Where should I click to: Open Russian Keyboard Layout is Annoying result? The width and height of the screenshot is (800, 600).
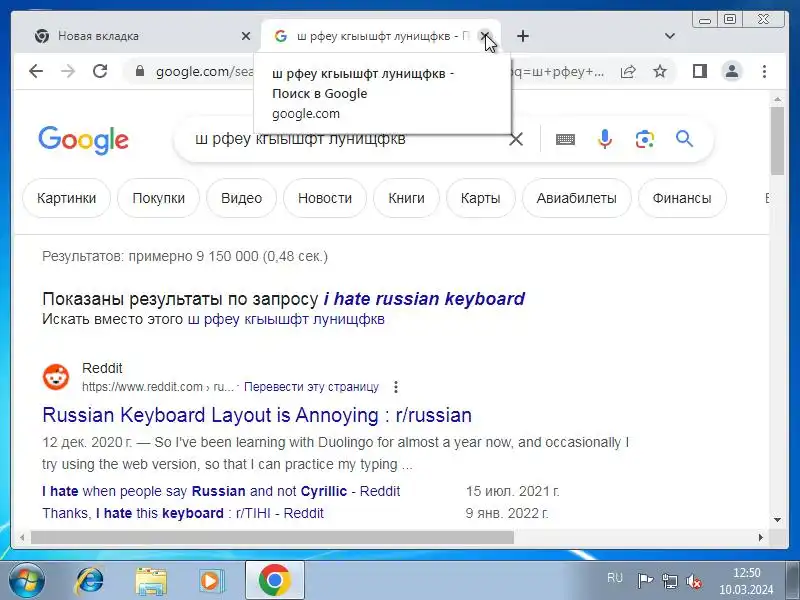click(257, 415)
